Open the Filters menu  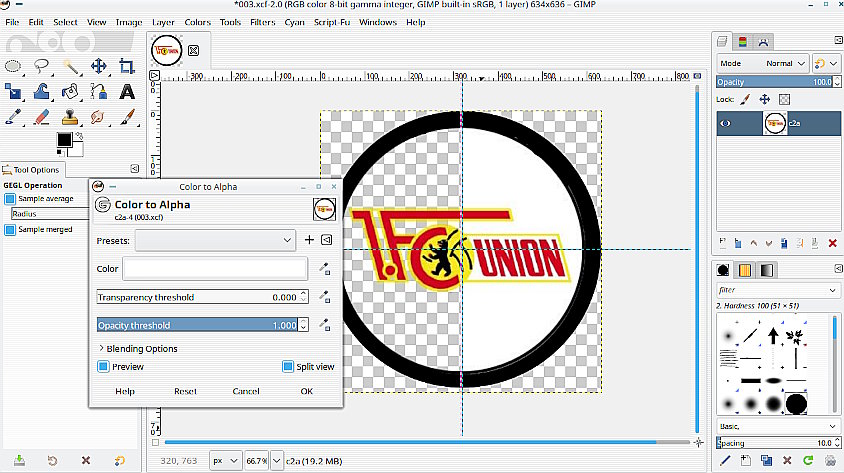coord(263,22)
